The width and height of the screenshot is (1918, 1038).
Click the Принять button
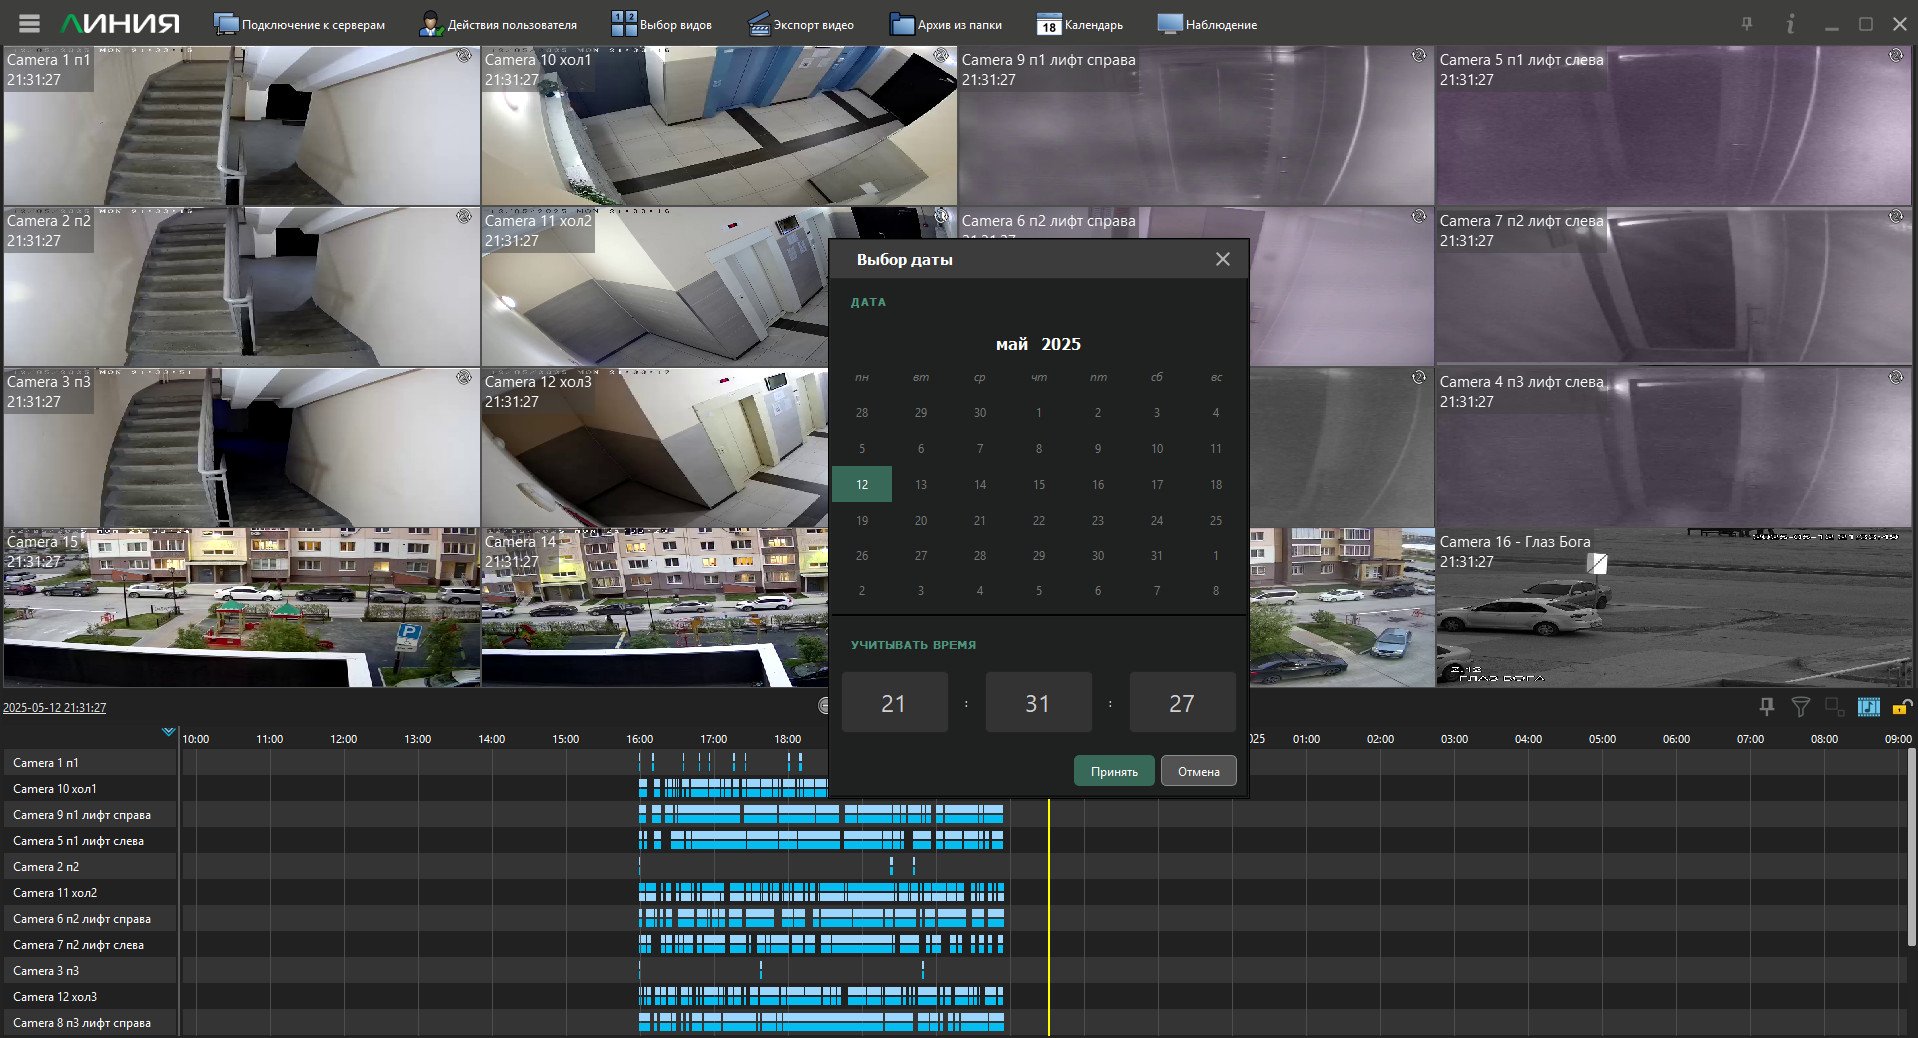(x=1114, y=771)
